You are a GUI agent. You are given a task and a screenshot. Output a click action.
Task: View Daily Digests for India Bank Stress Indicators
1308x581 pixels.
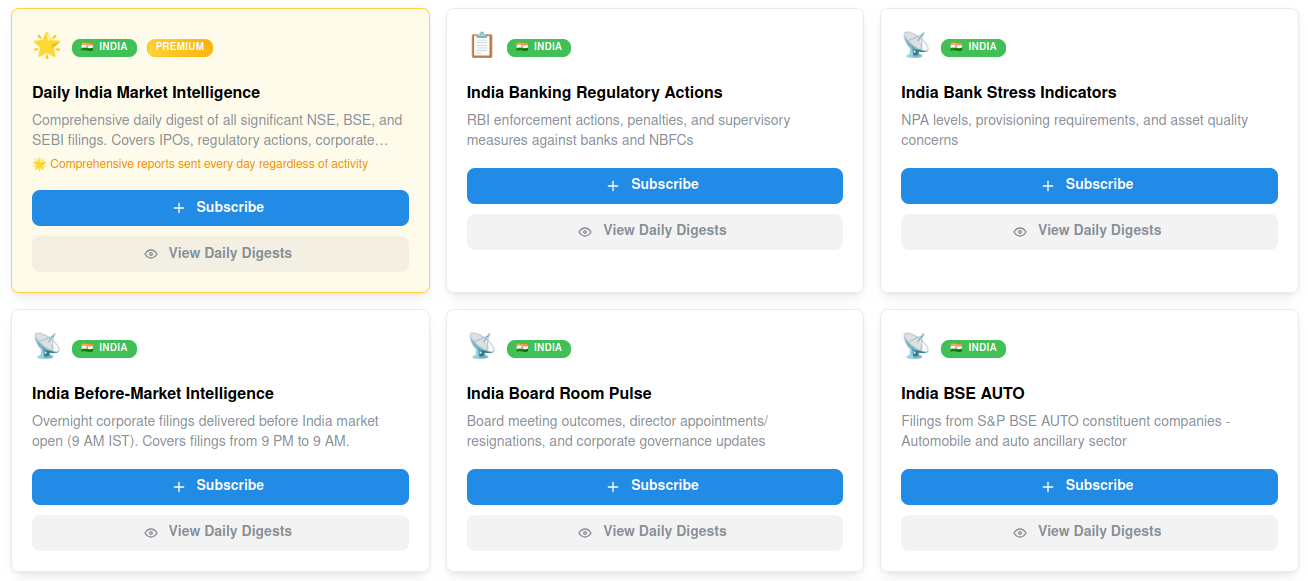(1089, 231)
